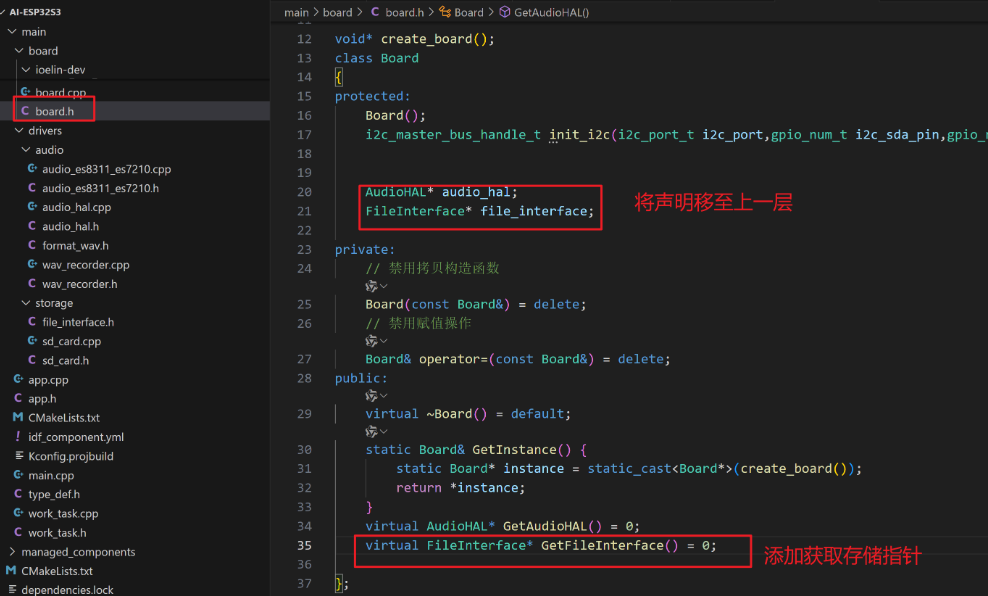988x596 pixels.
Task: Click the file_interface member declaration
Action: click(480, 212)
